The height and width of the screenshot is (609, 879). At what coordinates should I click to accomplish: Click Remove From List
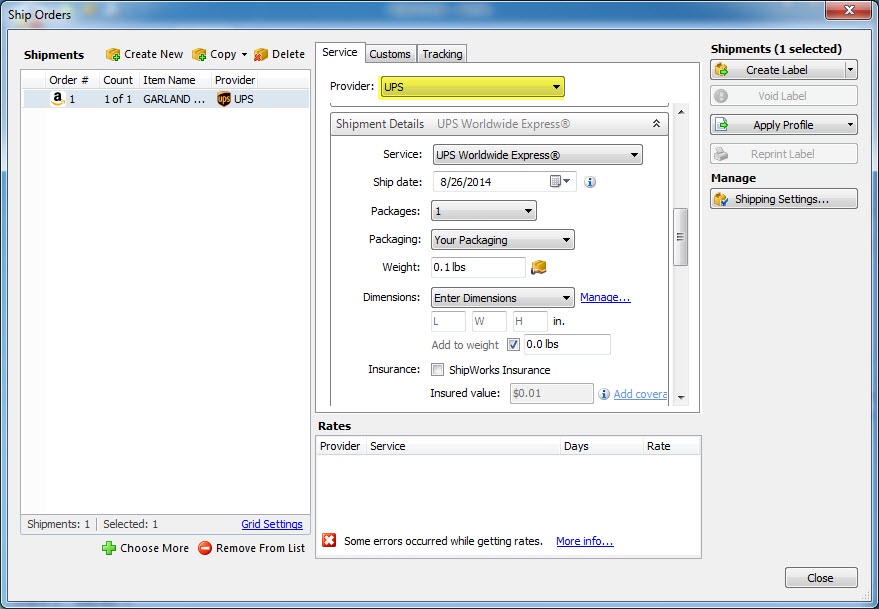[252, 548]
